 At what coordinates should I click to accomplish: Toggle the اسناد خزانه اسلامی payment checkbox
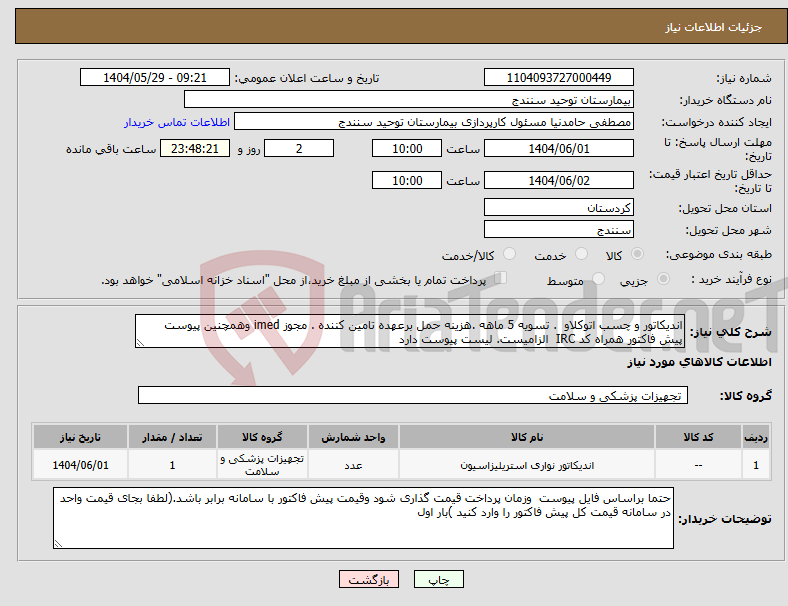point(501,278)
